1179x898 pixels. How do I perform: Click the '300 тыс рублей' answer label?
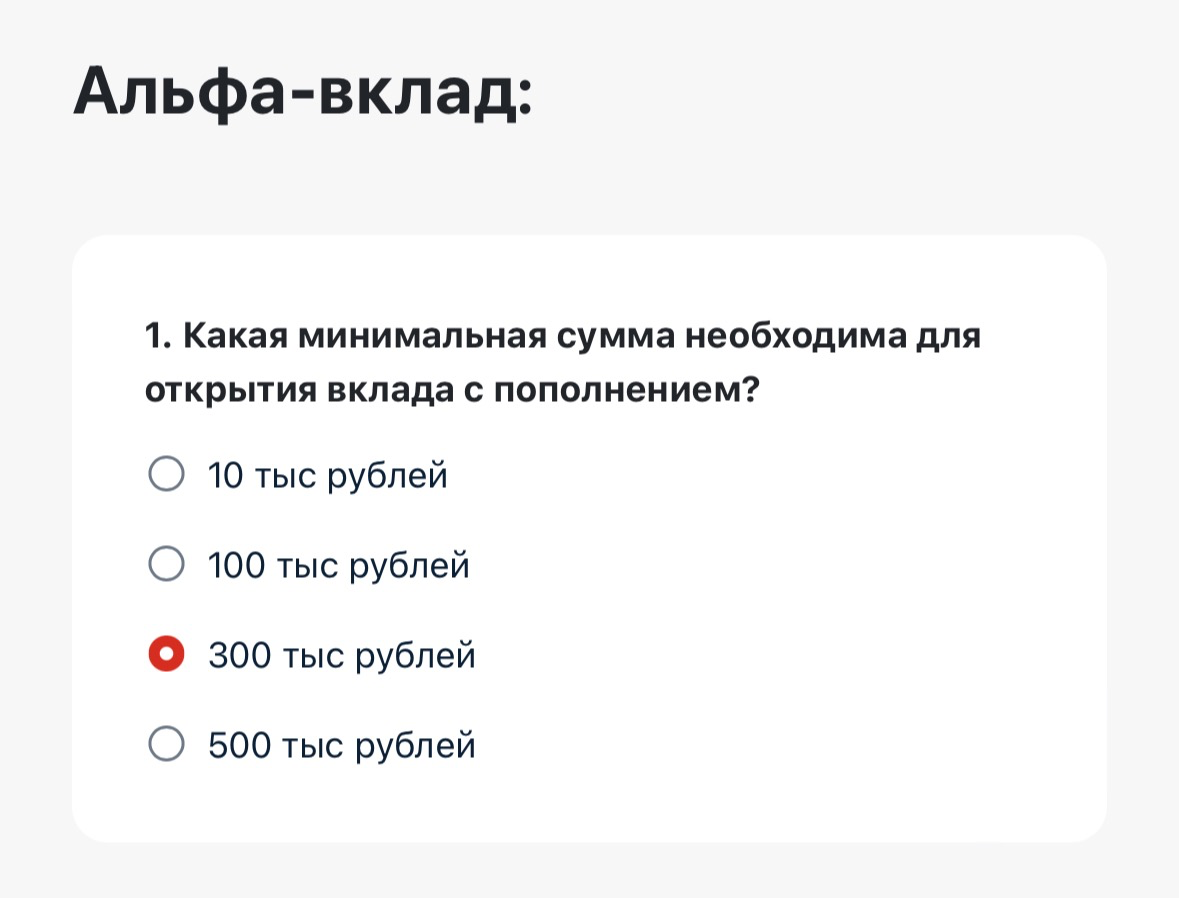[342, 656]
